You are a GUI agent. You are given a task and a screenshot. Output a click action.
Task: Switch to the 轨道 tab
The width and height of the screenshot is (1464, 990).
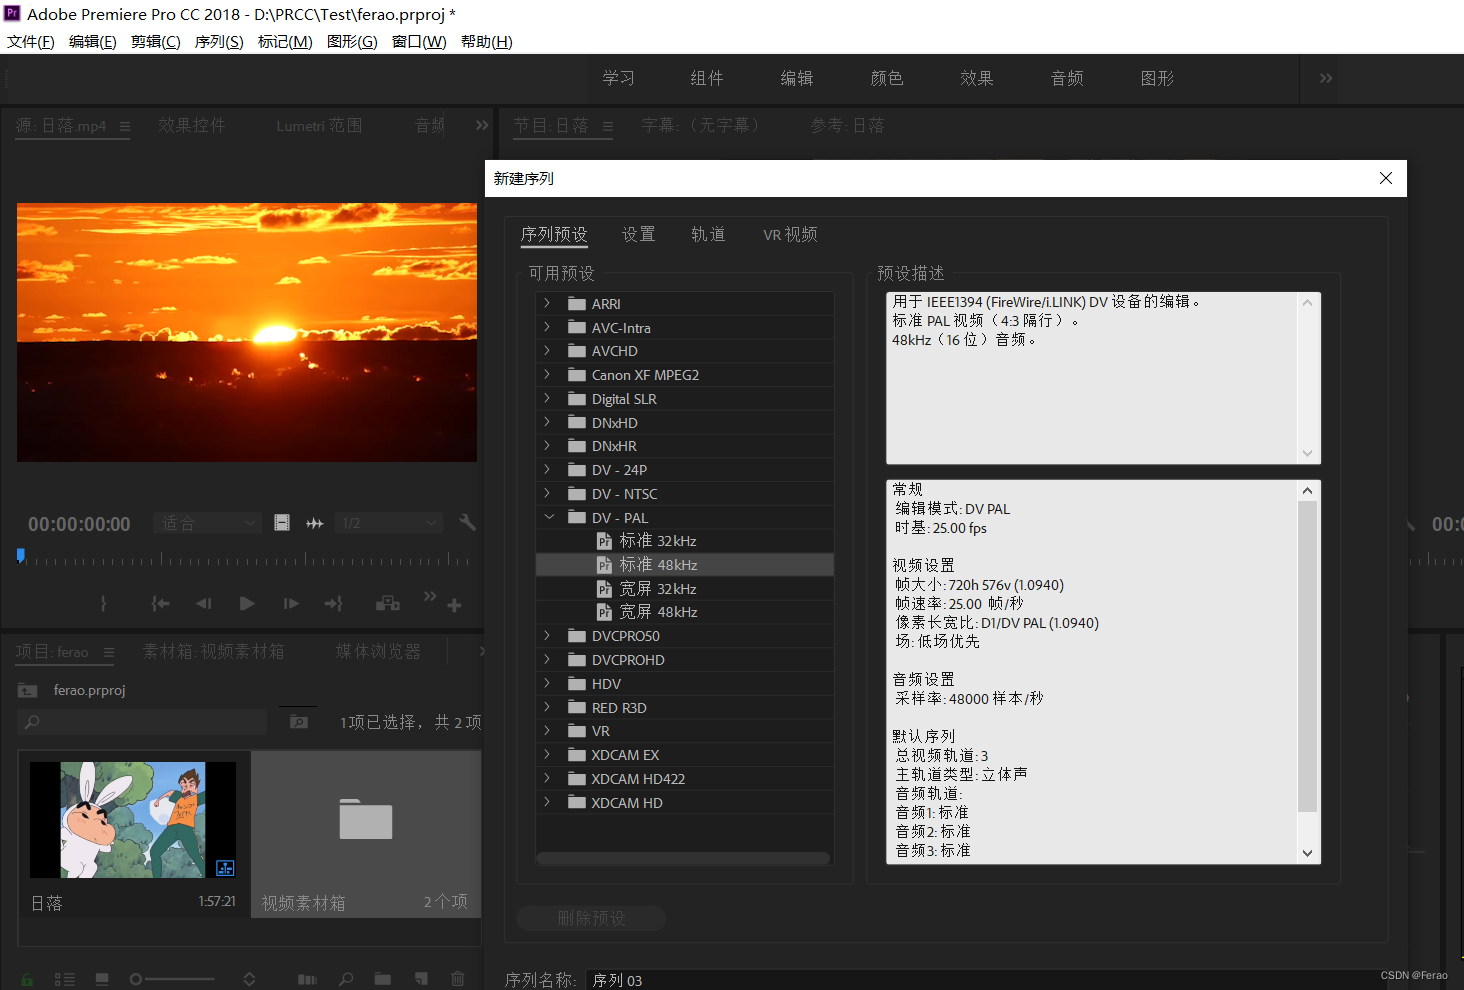click(x=708, y=234)
